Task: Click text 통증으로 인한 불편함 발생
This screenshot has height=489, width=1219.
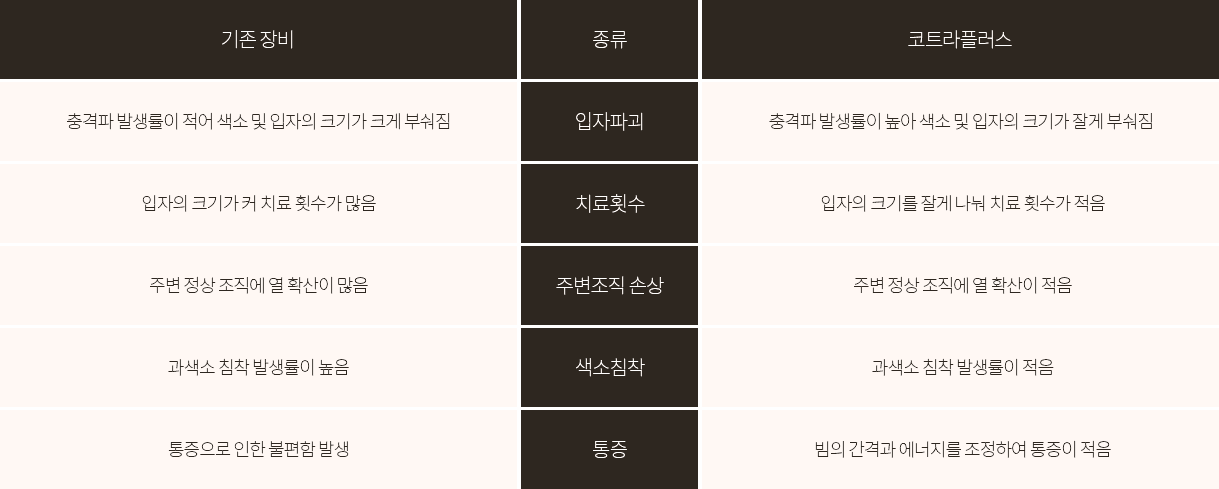Action: coord(258,449)
